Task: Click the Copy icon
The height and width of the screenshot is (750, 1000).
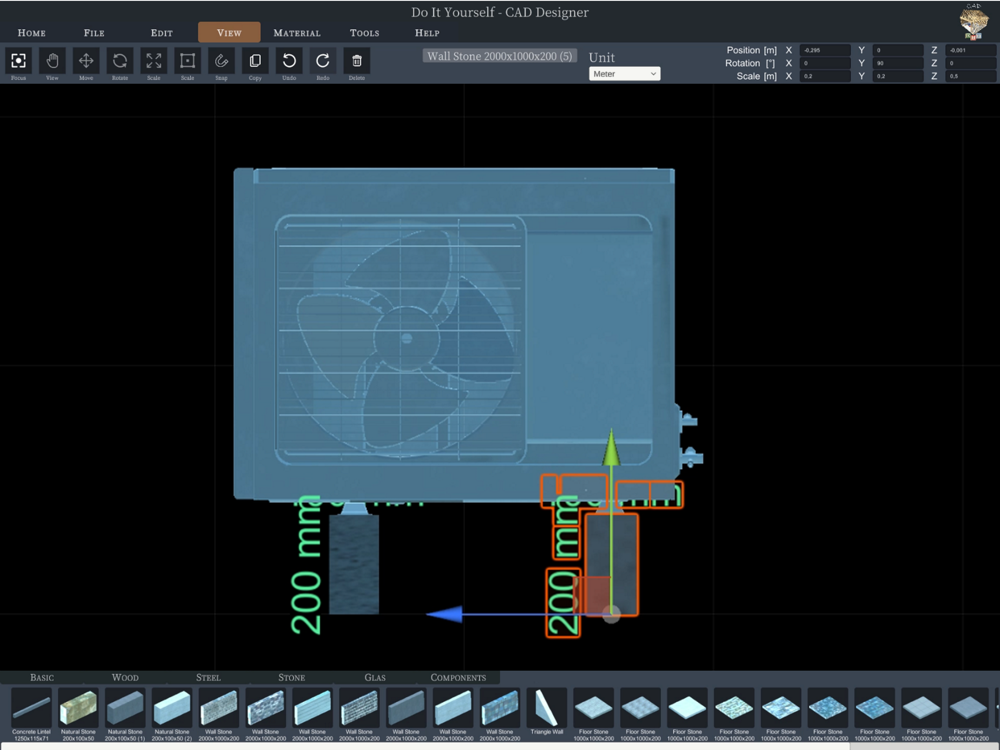Action: coord(255,61)
